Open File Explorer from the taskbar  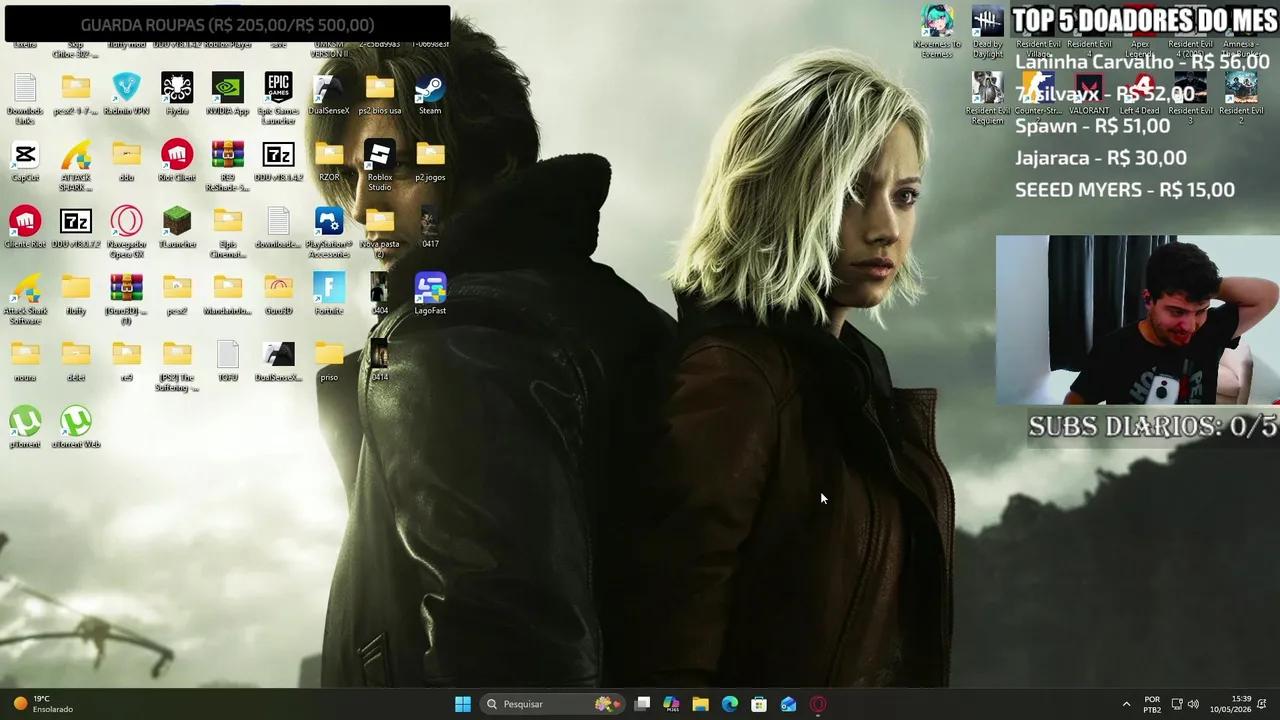click(700, 704)
